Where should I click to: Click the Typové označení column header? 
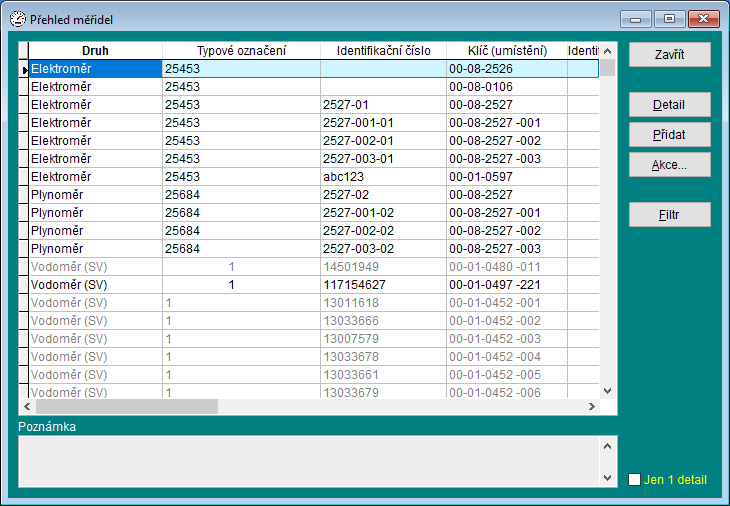241,50
